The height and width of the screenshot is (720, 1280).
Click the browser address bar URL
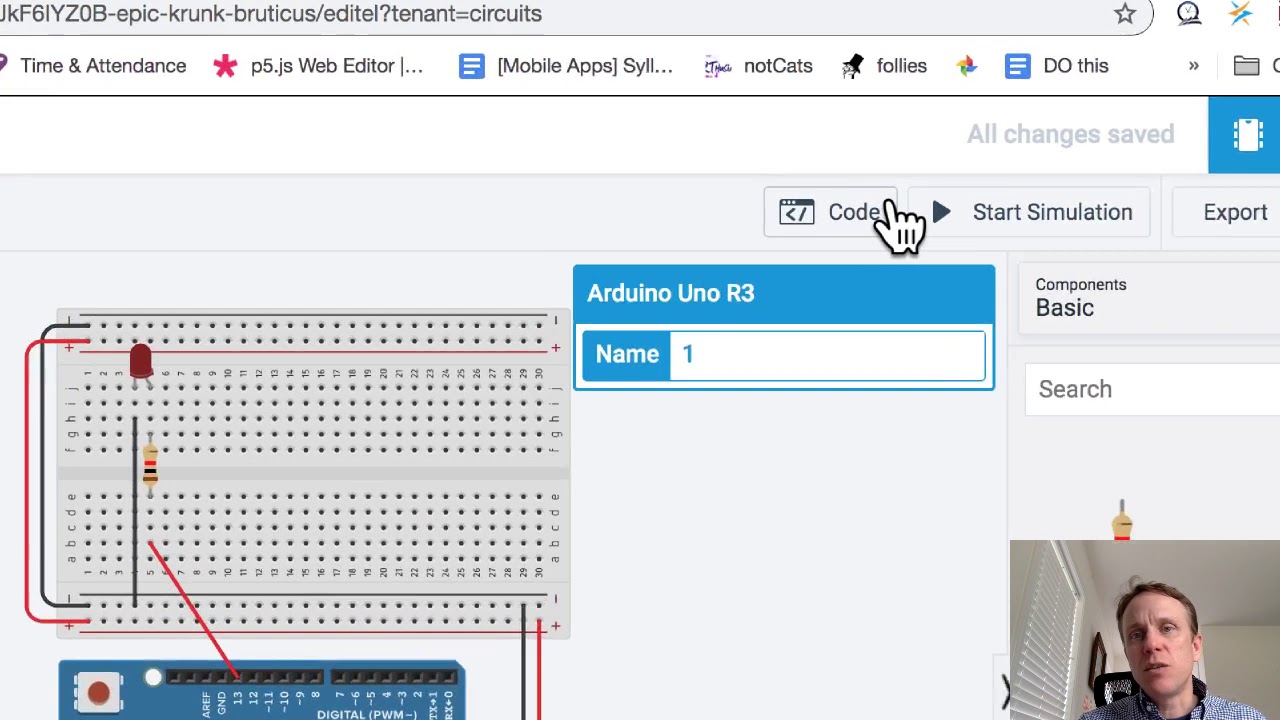(x=271, y=14)
